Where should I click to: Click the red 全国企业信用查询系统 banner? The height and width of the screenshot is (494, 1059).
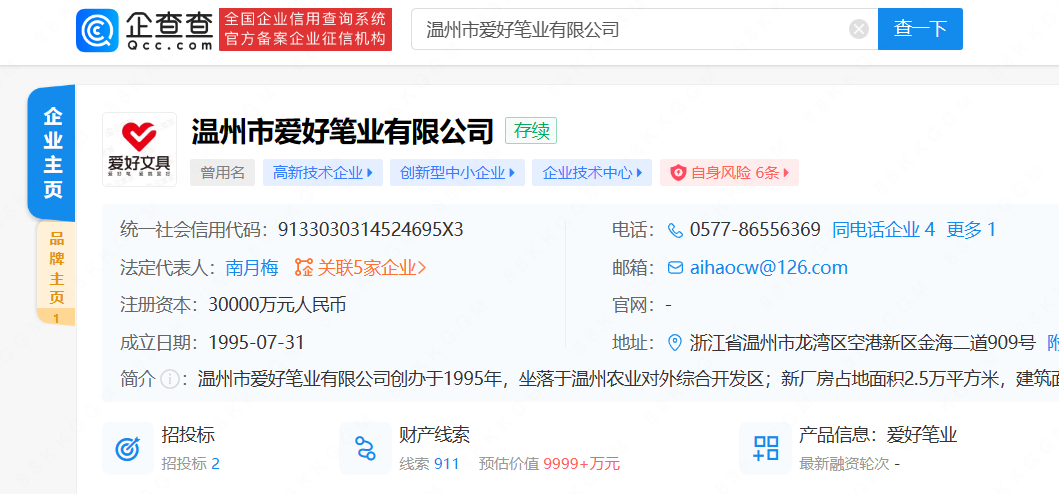[305, 29]
